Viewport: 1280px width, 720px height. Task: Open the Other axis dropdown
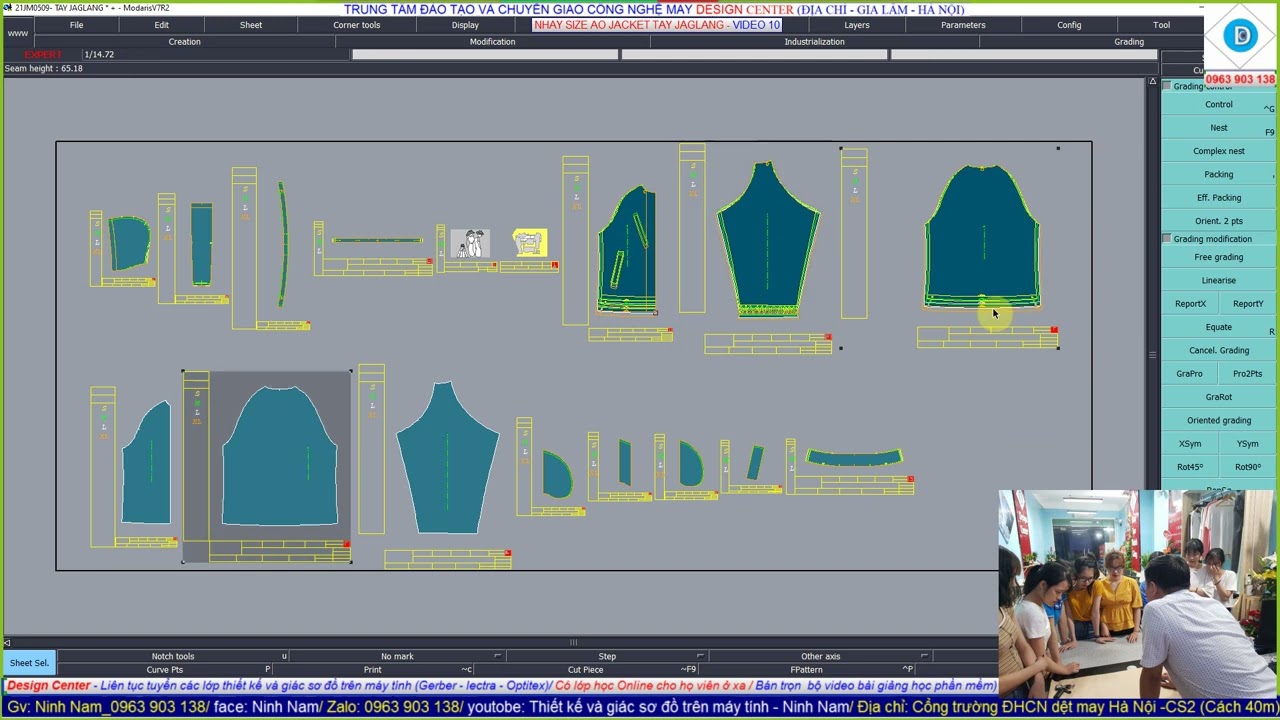(x=820, y=656)
